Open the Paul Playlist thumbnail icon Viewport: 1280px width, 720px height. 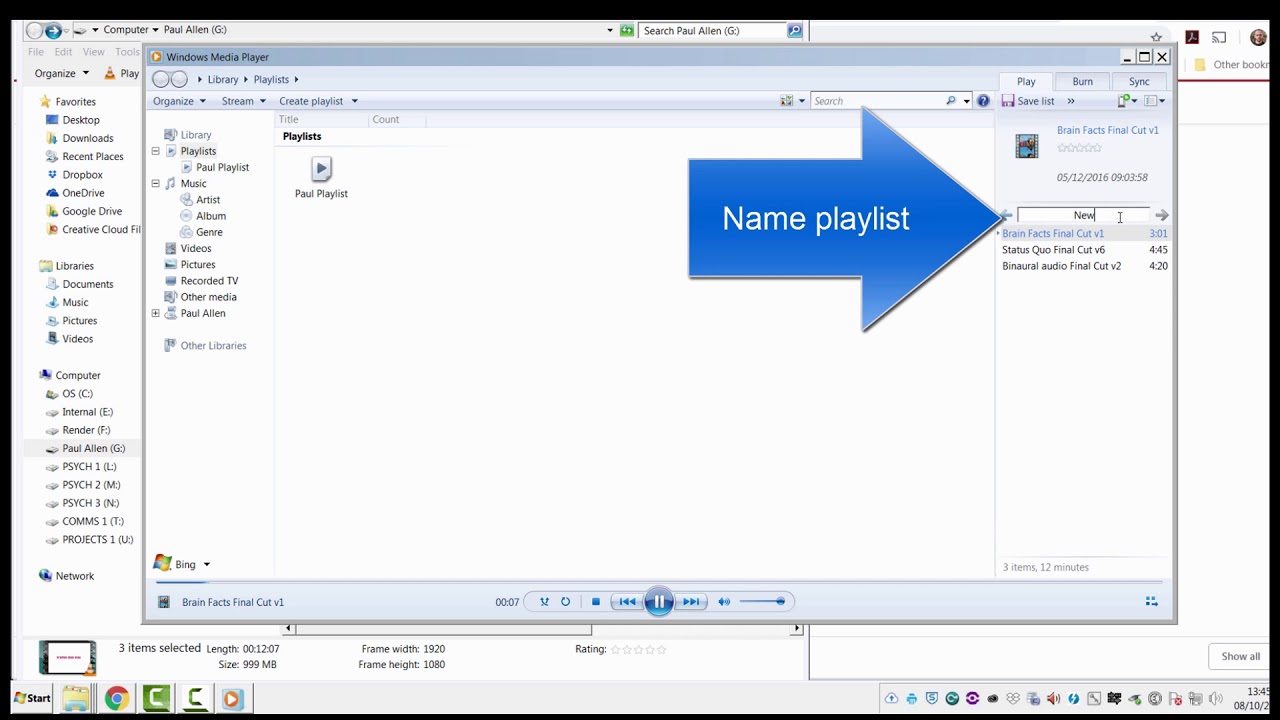[x=321, y=169]
